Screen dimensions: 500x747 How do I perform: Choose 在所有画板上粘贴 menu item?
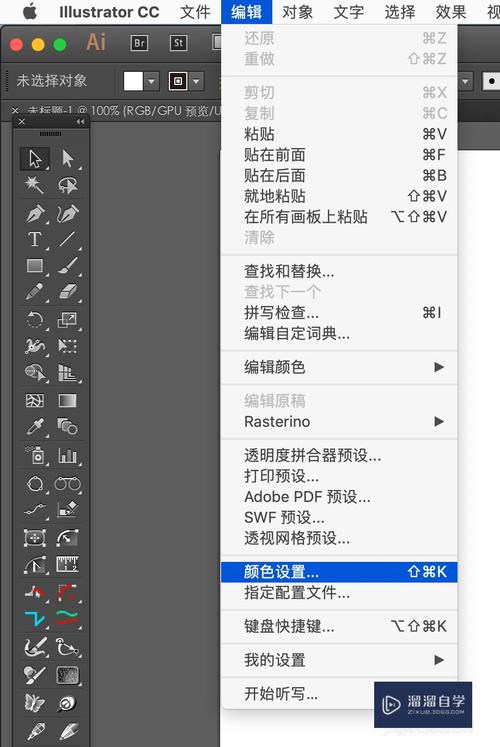(339, 217)
